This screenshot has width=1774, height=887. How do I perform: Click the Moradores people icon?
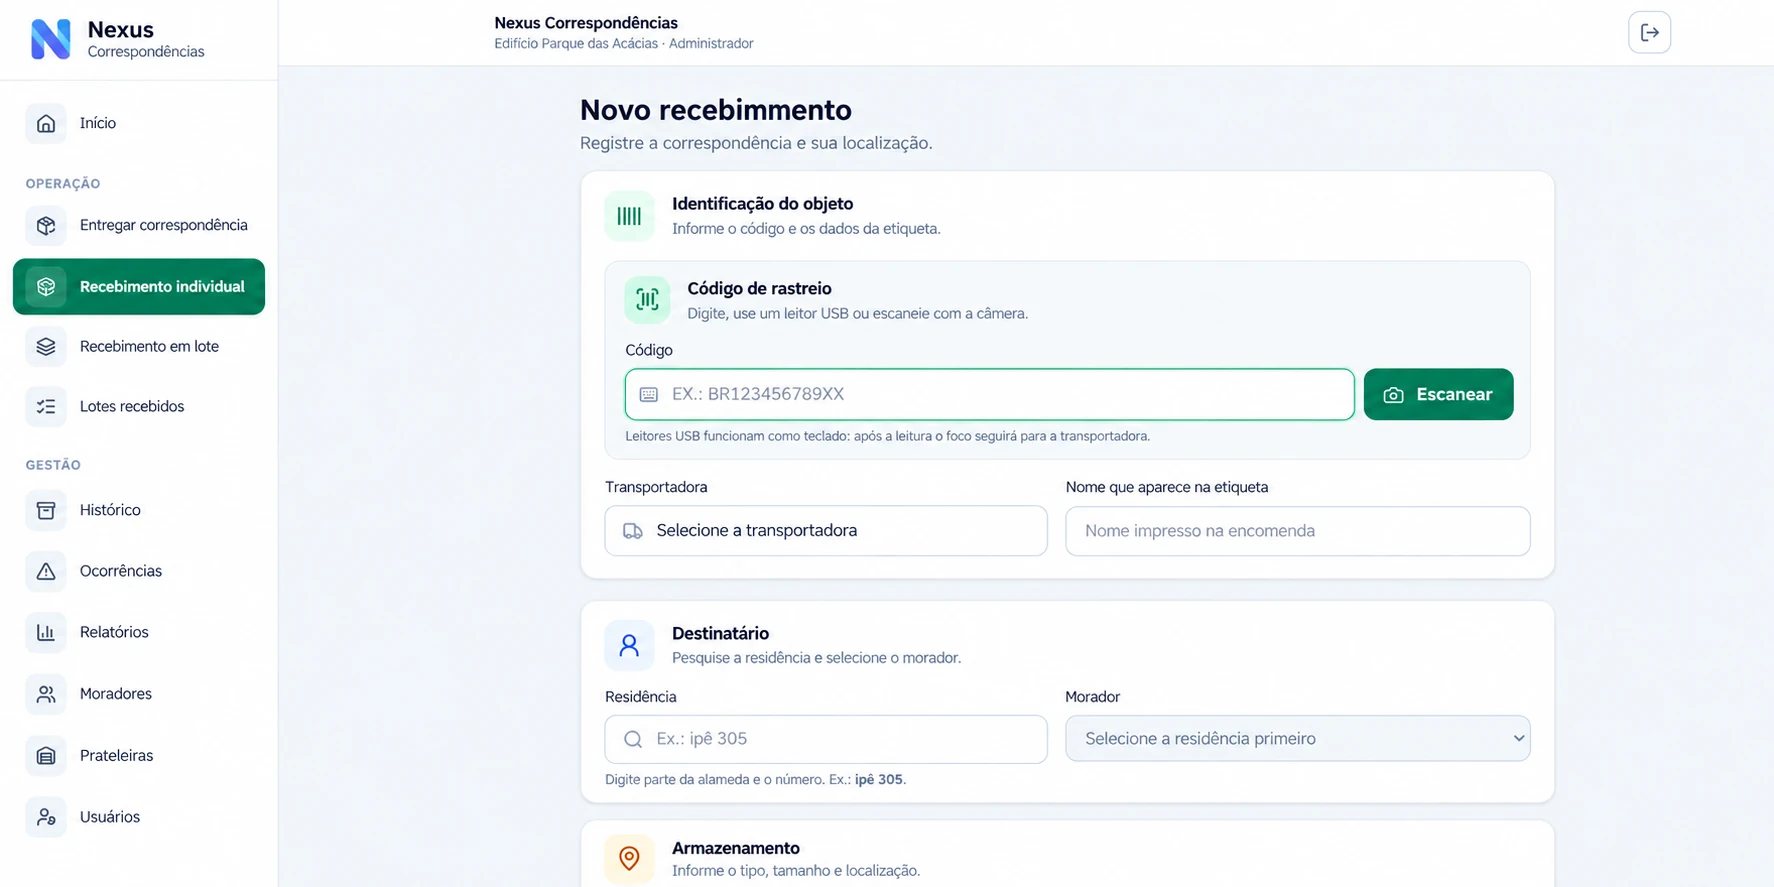(46, 694)
